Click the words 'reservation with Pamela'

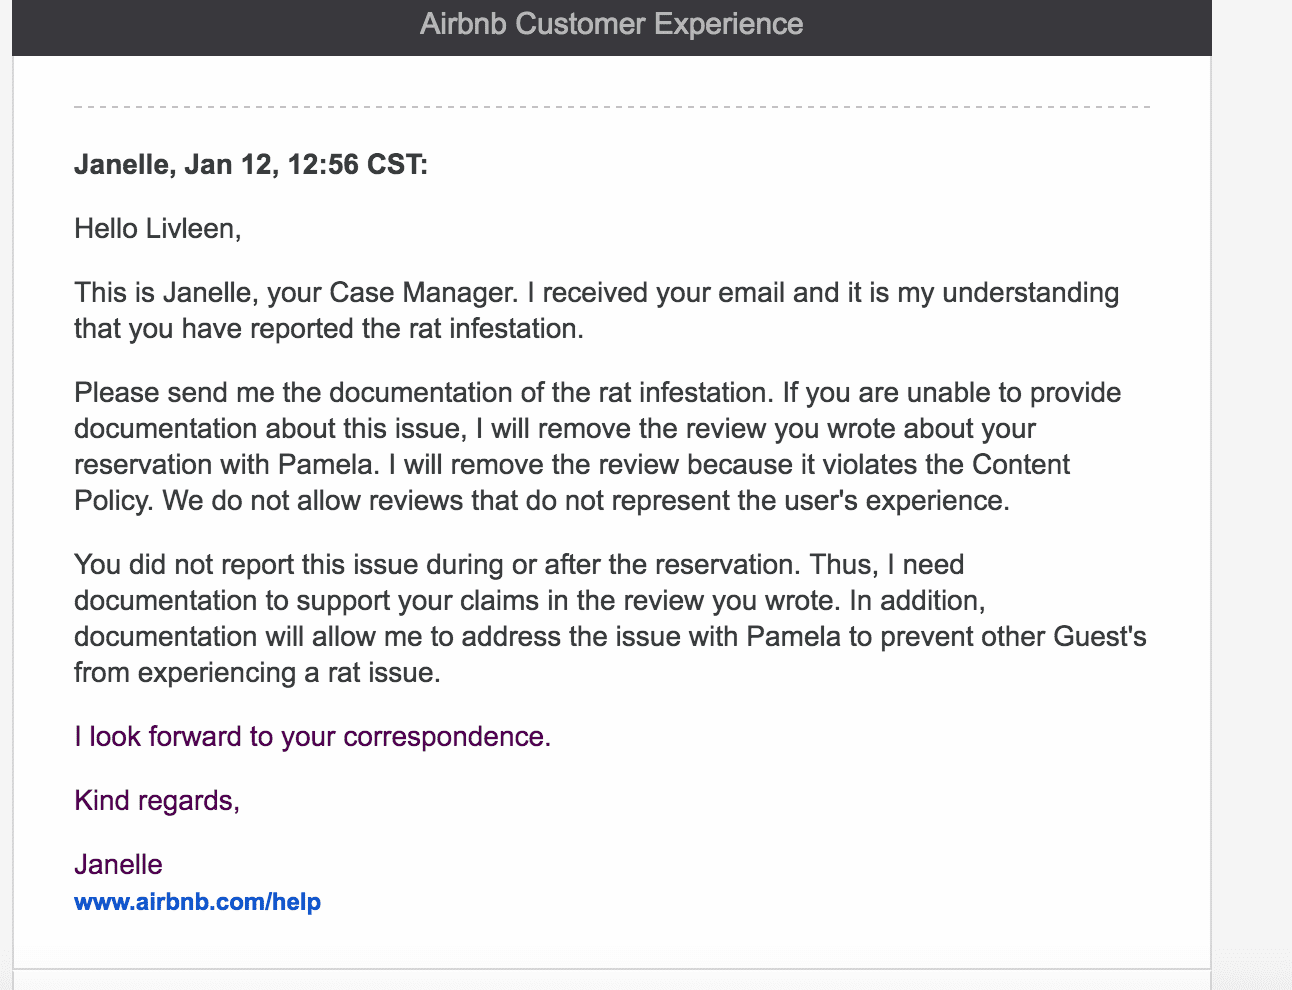click(227, 465)
